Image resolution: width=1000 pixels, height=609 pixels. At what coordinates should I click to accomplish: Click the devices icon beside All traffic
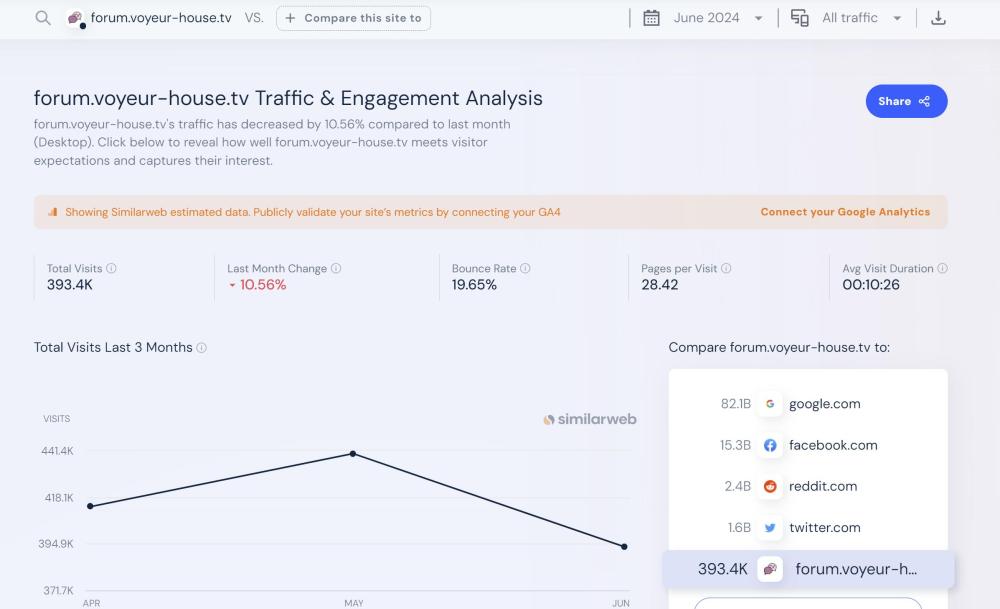[x=800, y=18]
